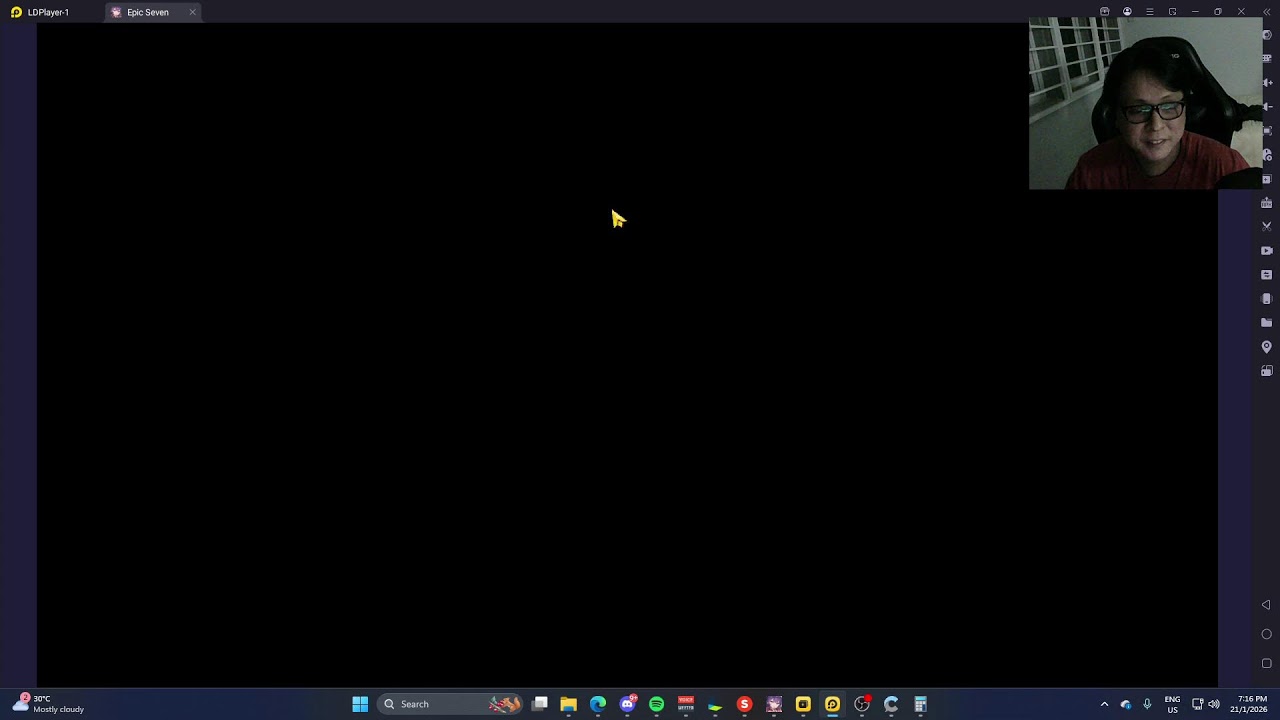Open OBS Studio from the taskbar

pyautogui.click(x=861, y=704)
